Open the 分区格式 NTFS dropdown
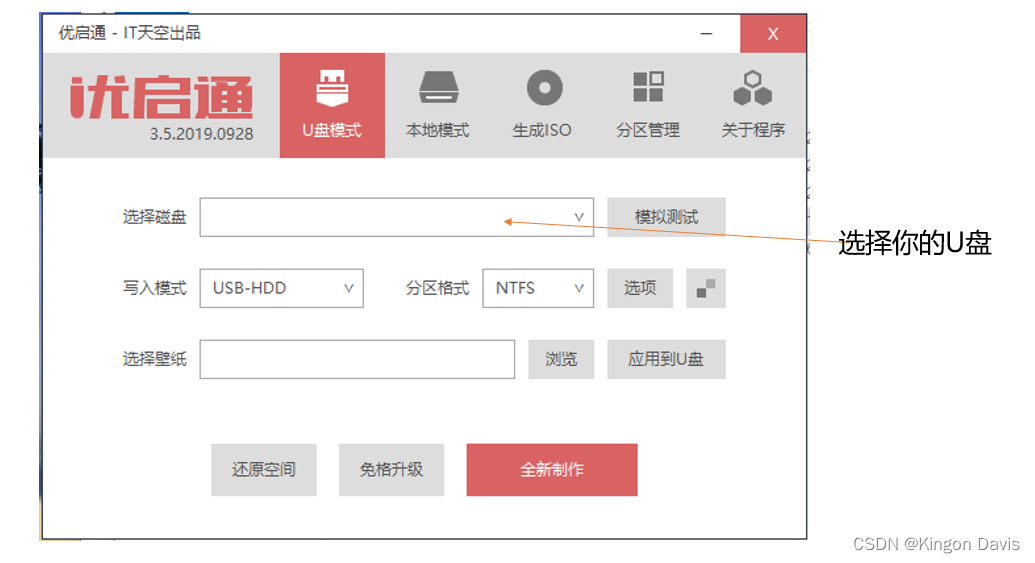Image resolution: width=1035 pixels, height=563 pixels. (x=538, y=288)
